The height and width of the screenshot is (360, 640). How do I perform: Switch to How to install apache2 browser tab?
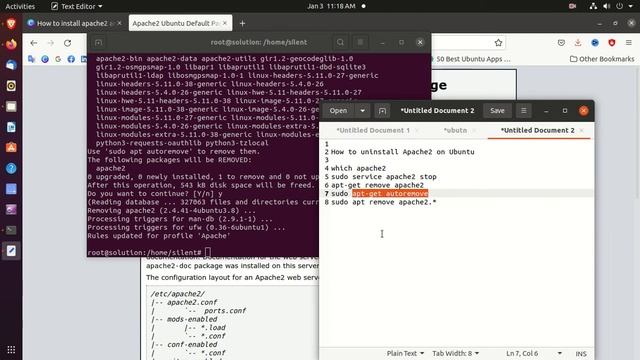72,23
